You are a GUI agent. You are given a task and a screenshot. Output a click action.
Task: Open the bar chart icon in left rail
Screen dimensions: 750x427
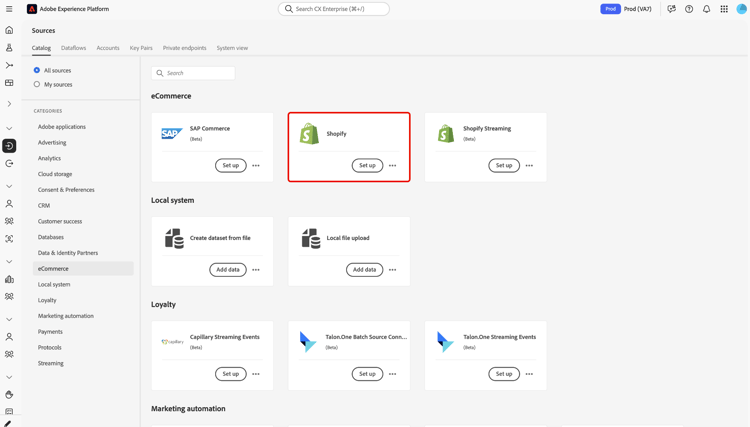tap(9, 279)
